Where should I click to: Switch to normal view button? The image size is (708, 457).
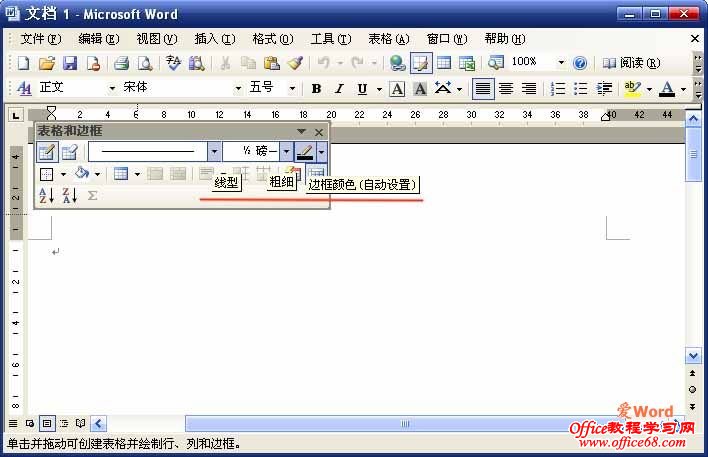13,424
